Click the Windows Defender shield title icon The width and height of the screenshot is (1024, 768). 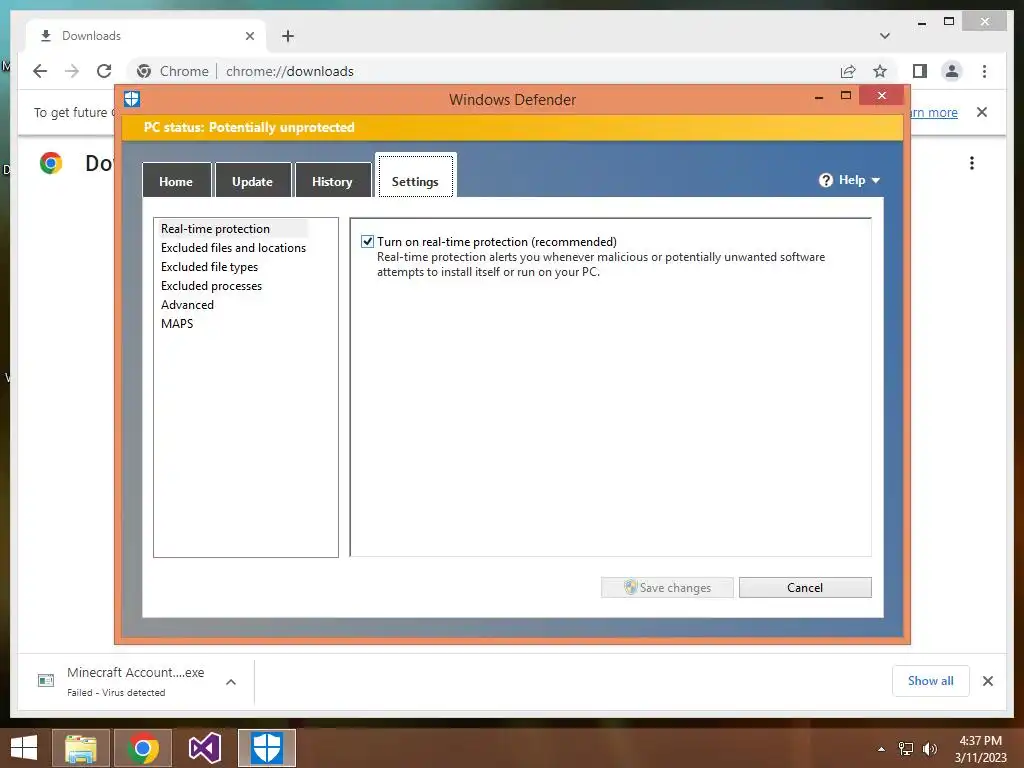coord(132,99)
